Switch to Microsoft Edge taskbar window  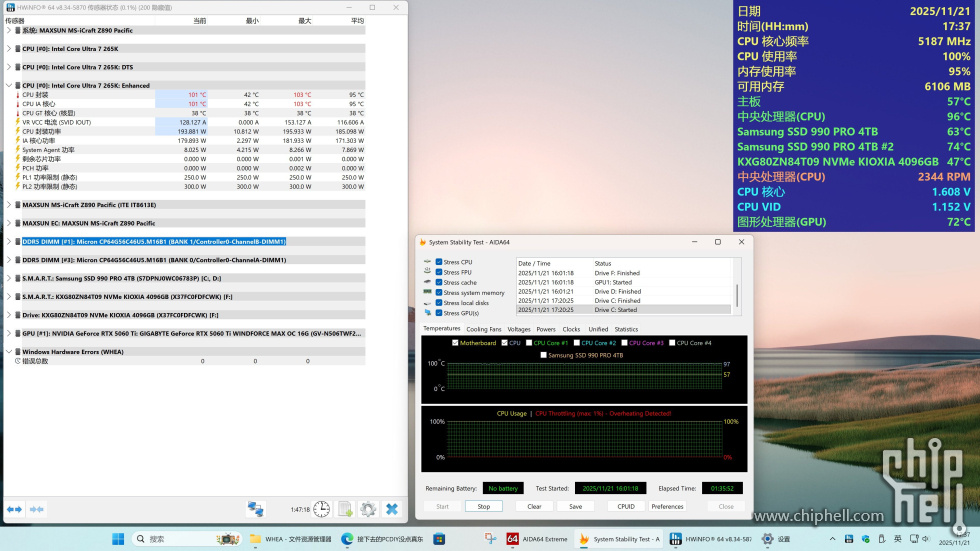pyautogui.click(x=382, y=539)
